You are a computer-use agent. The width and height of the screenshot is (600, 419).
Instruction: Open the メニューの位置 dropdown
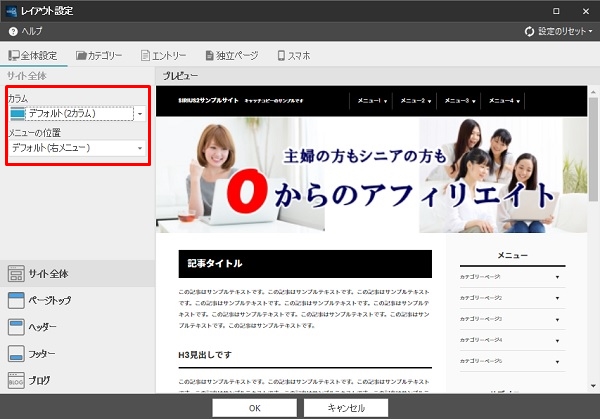(x=77, y=148)
